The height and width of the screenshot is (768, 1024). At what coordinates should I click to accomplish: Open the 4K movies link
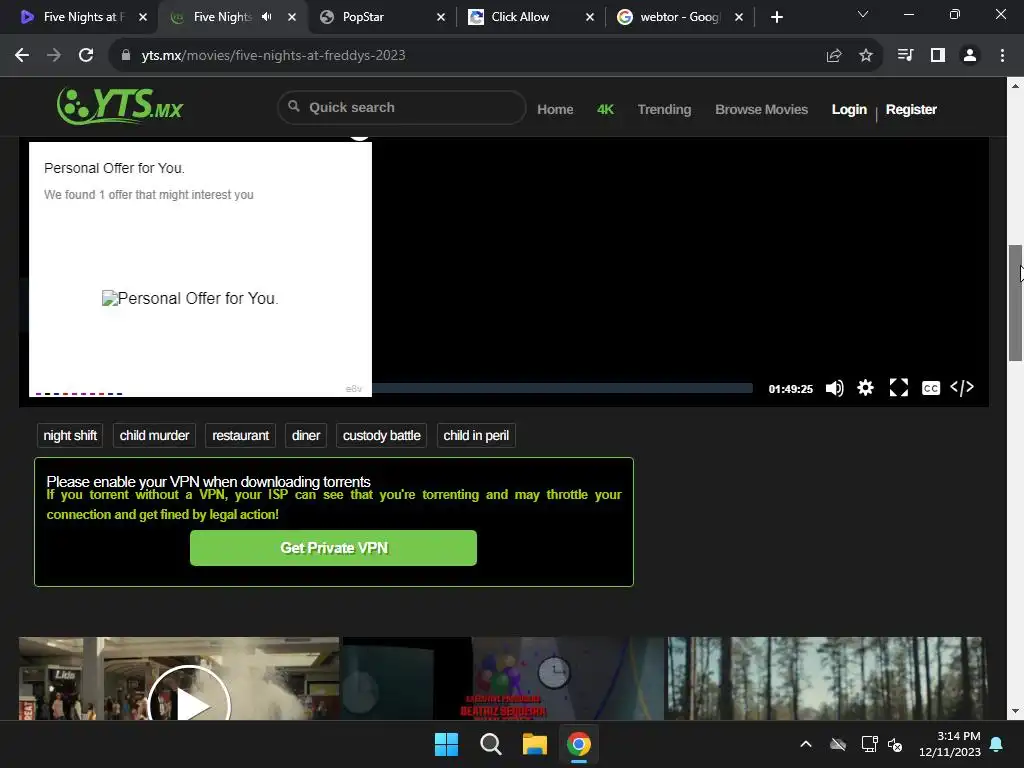point(605,110)
